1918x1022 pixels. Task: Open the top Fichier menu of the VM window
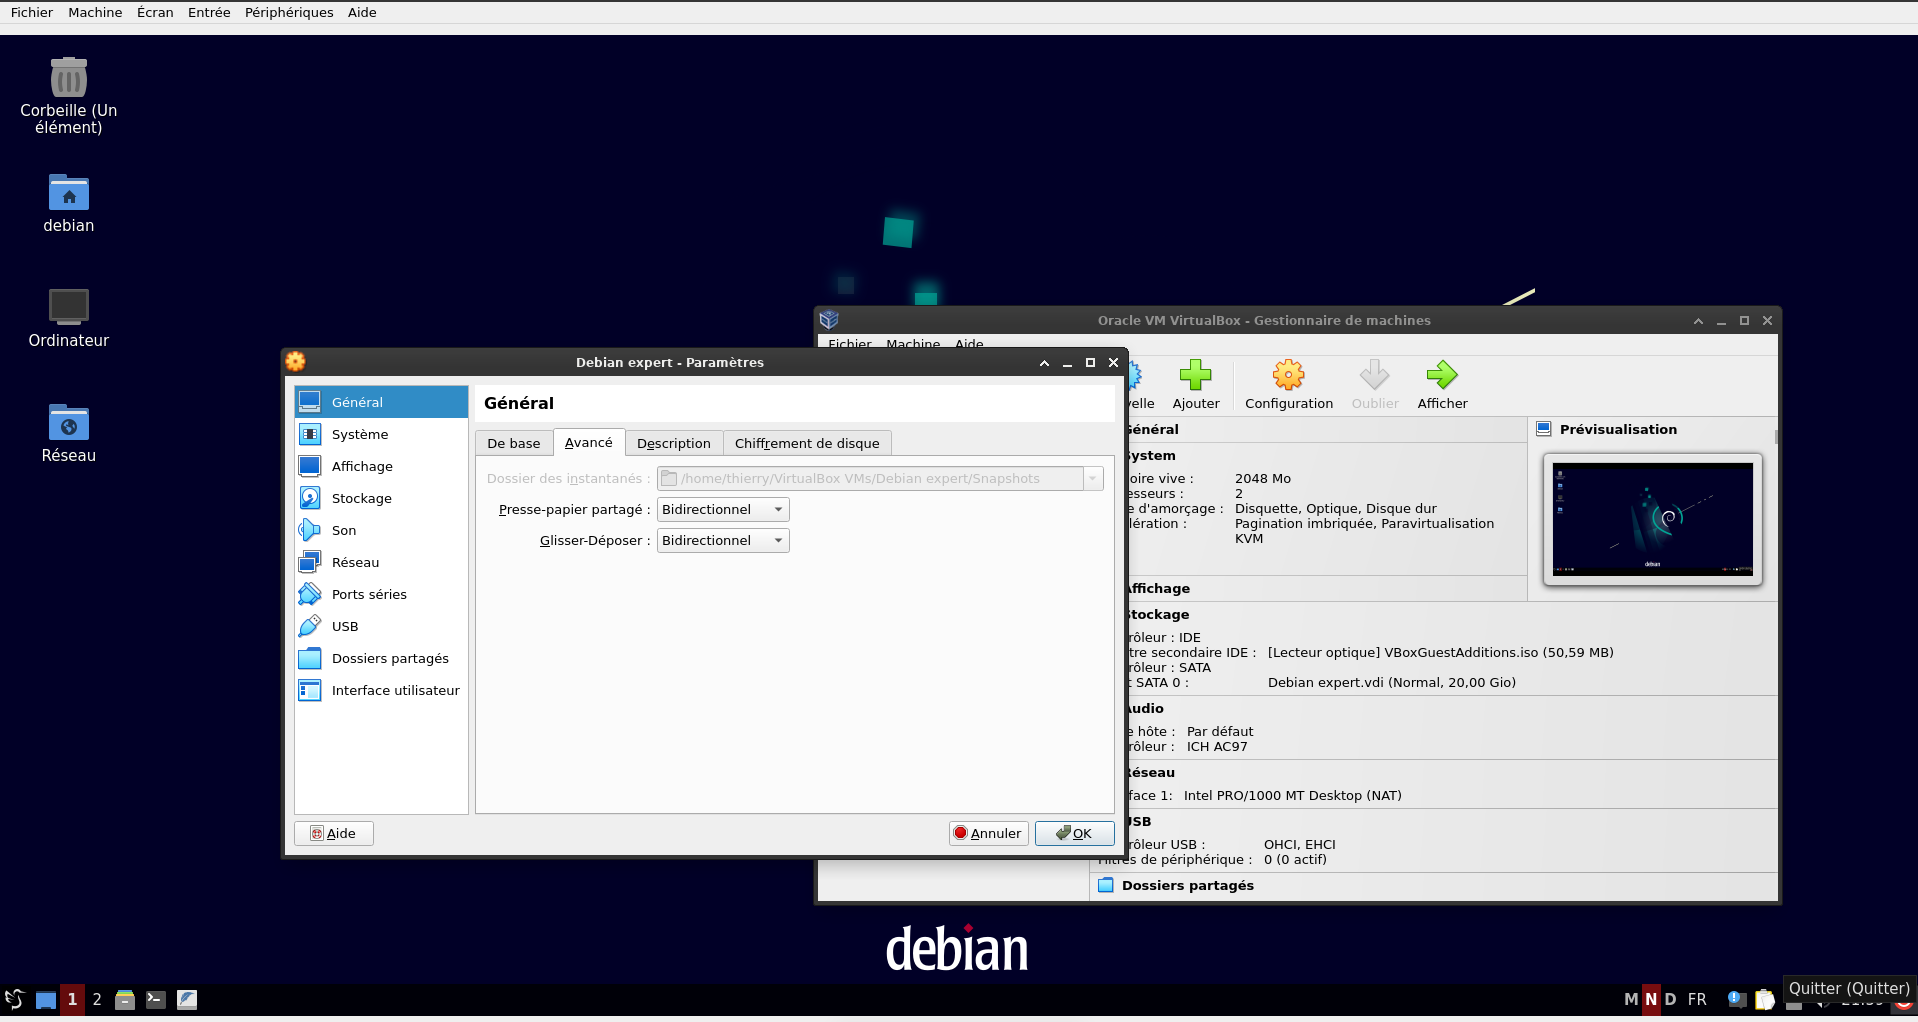pyautogui.click(x=32, y=12)
